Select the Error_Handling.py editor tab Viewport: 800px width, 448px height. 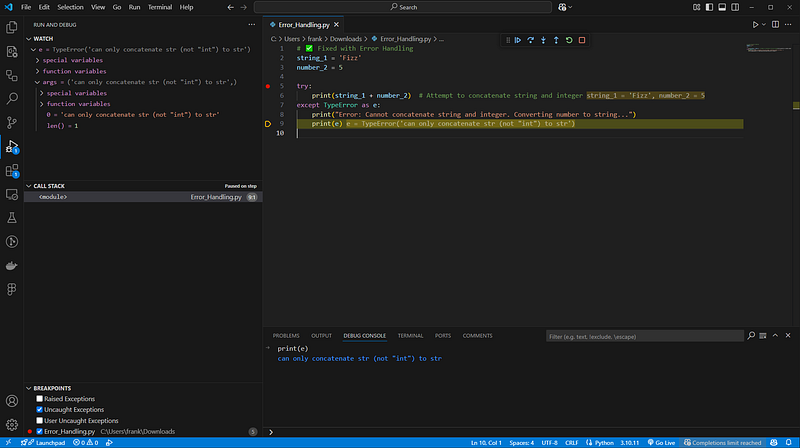304,24
